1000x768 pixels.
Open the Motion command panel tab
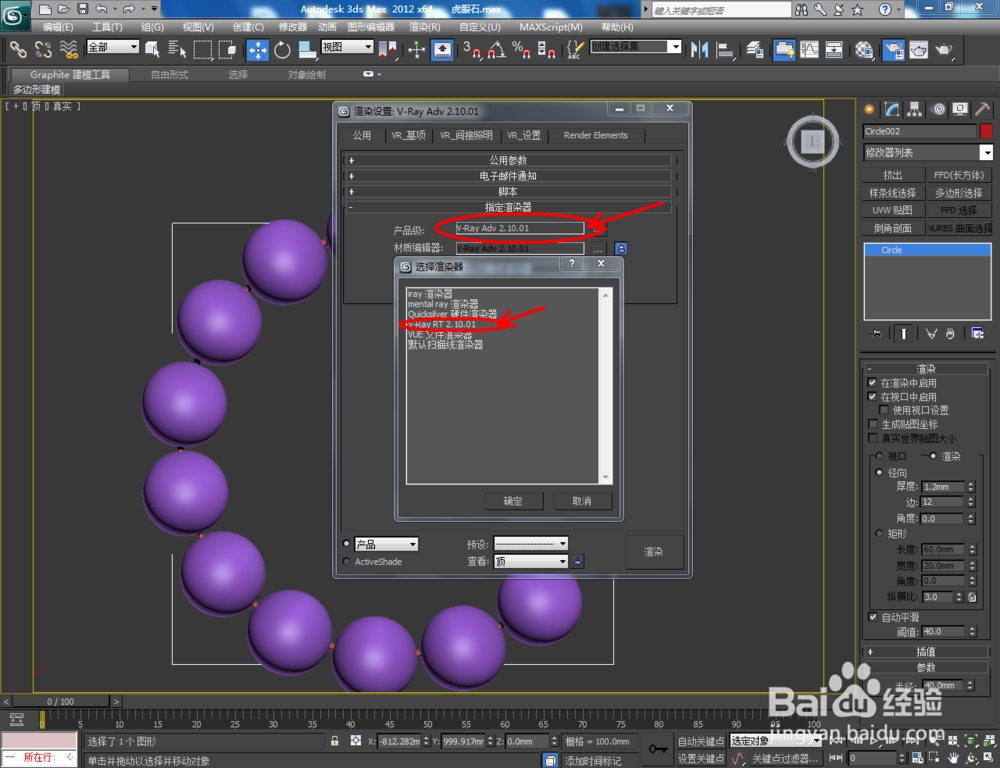(x=938, y=110)
